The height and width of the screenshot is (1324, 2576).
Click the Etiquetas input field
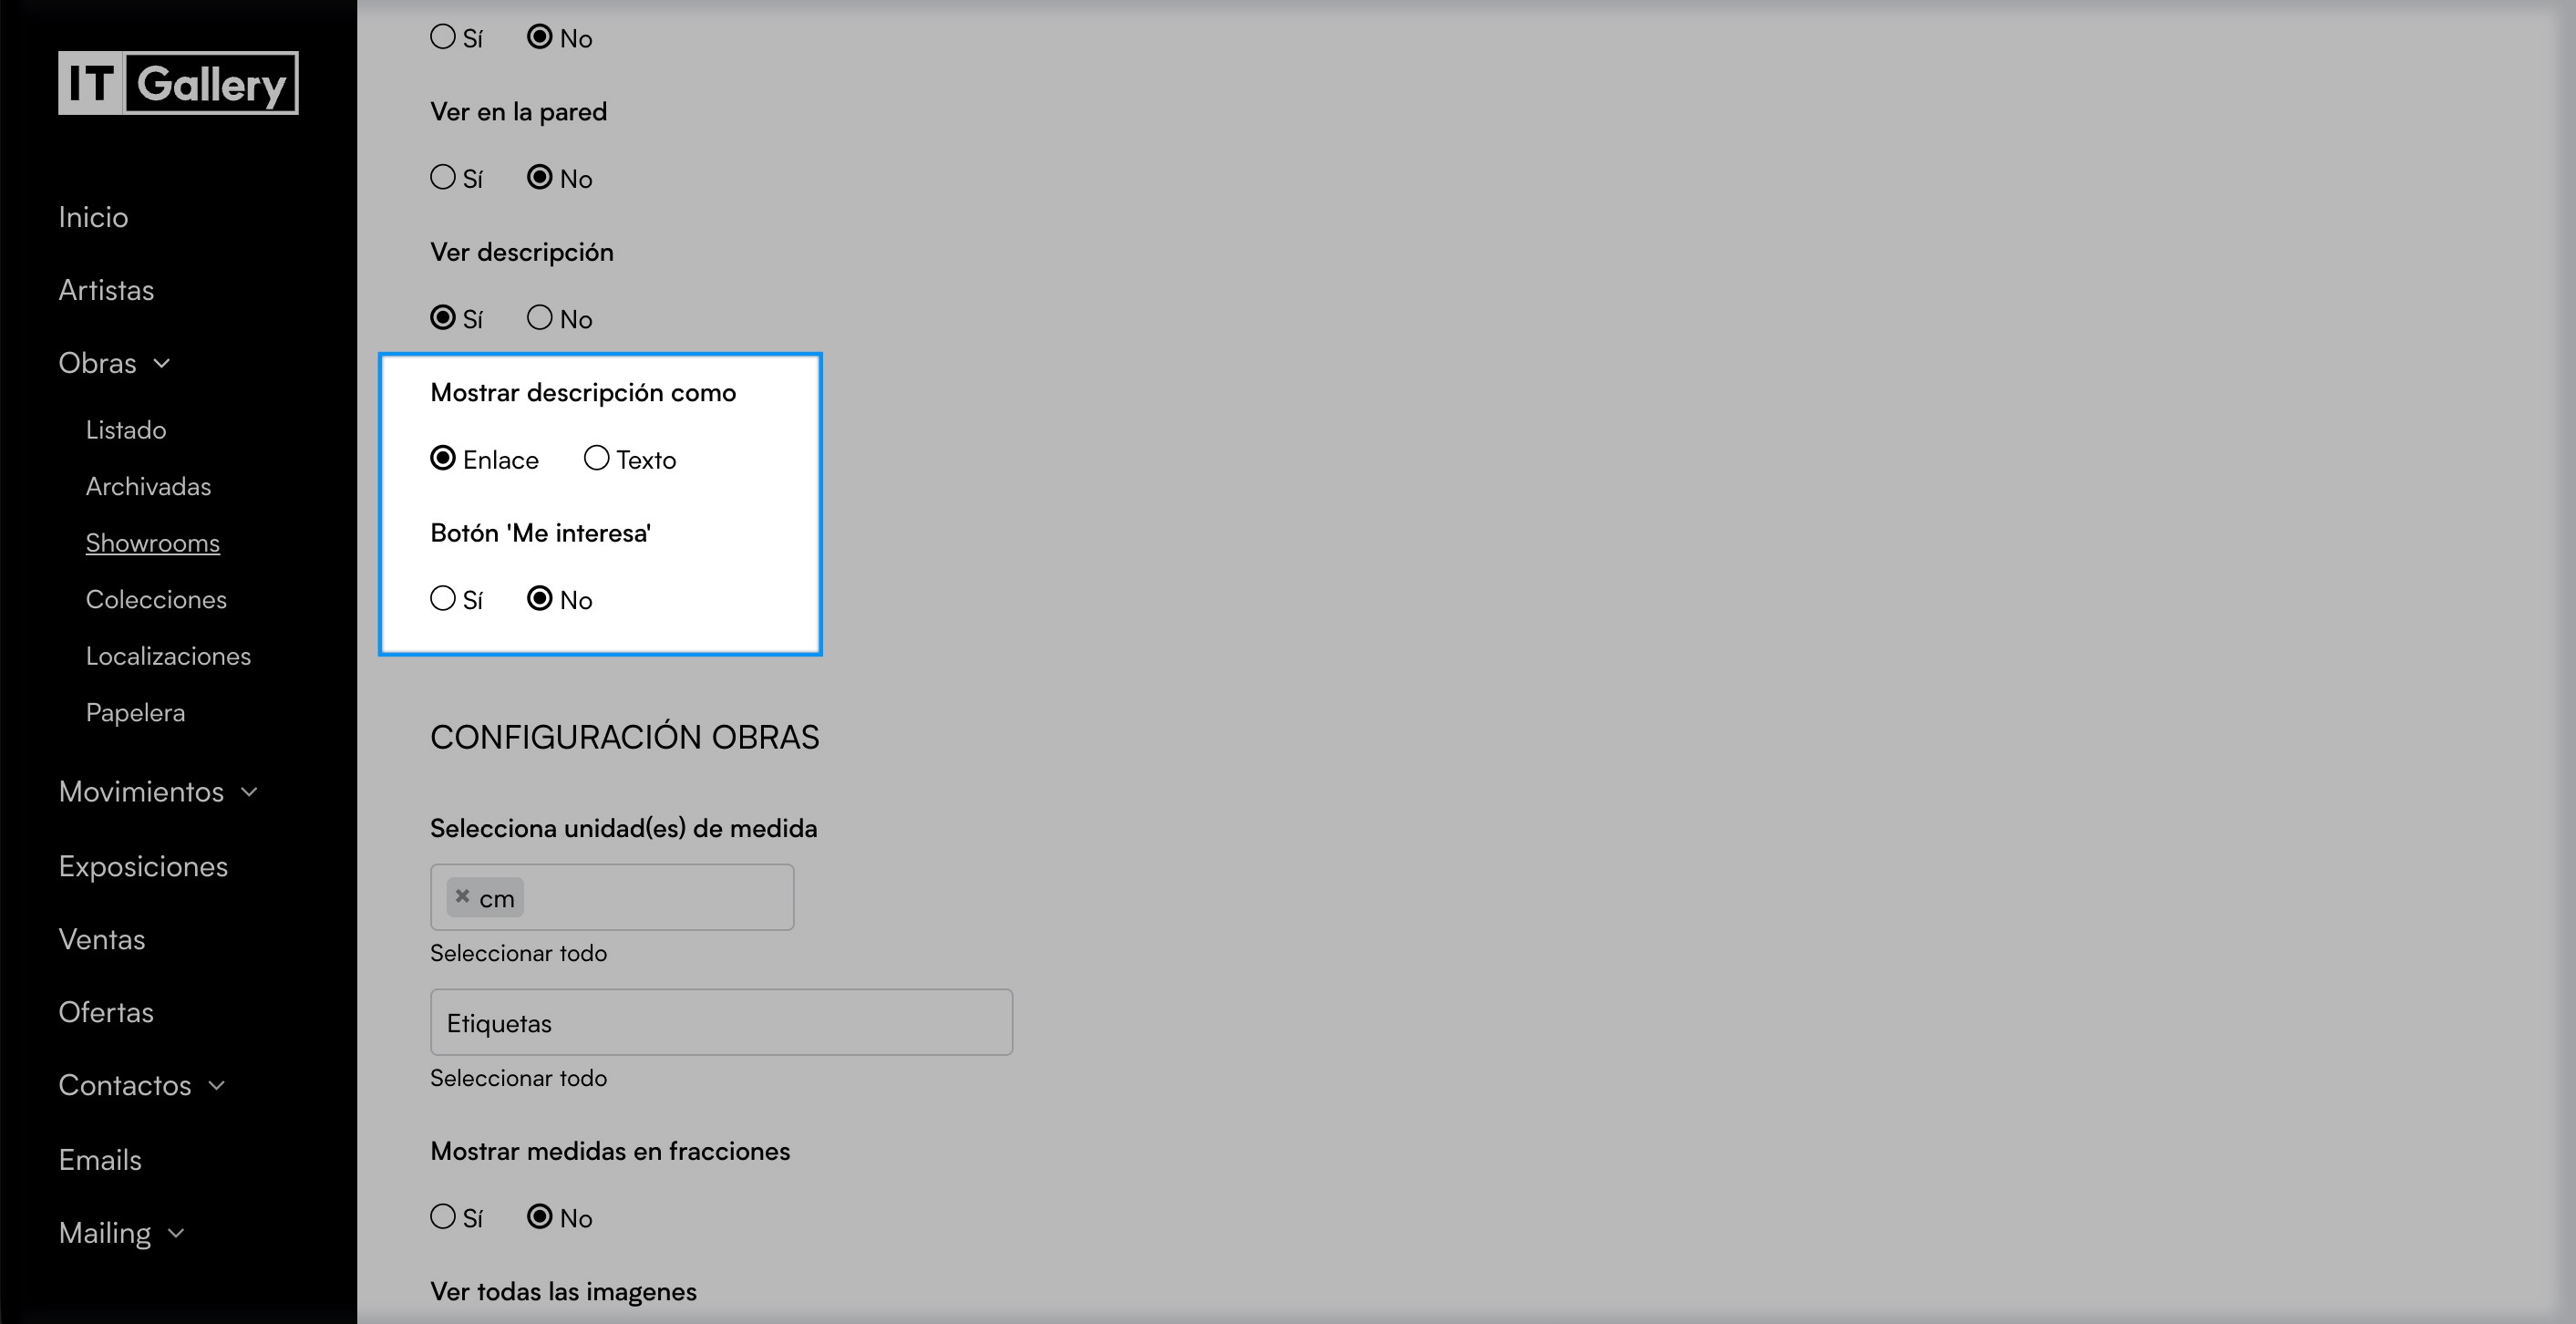click(720, 1022)
